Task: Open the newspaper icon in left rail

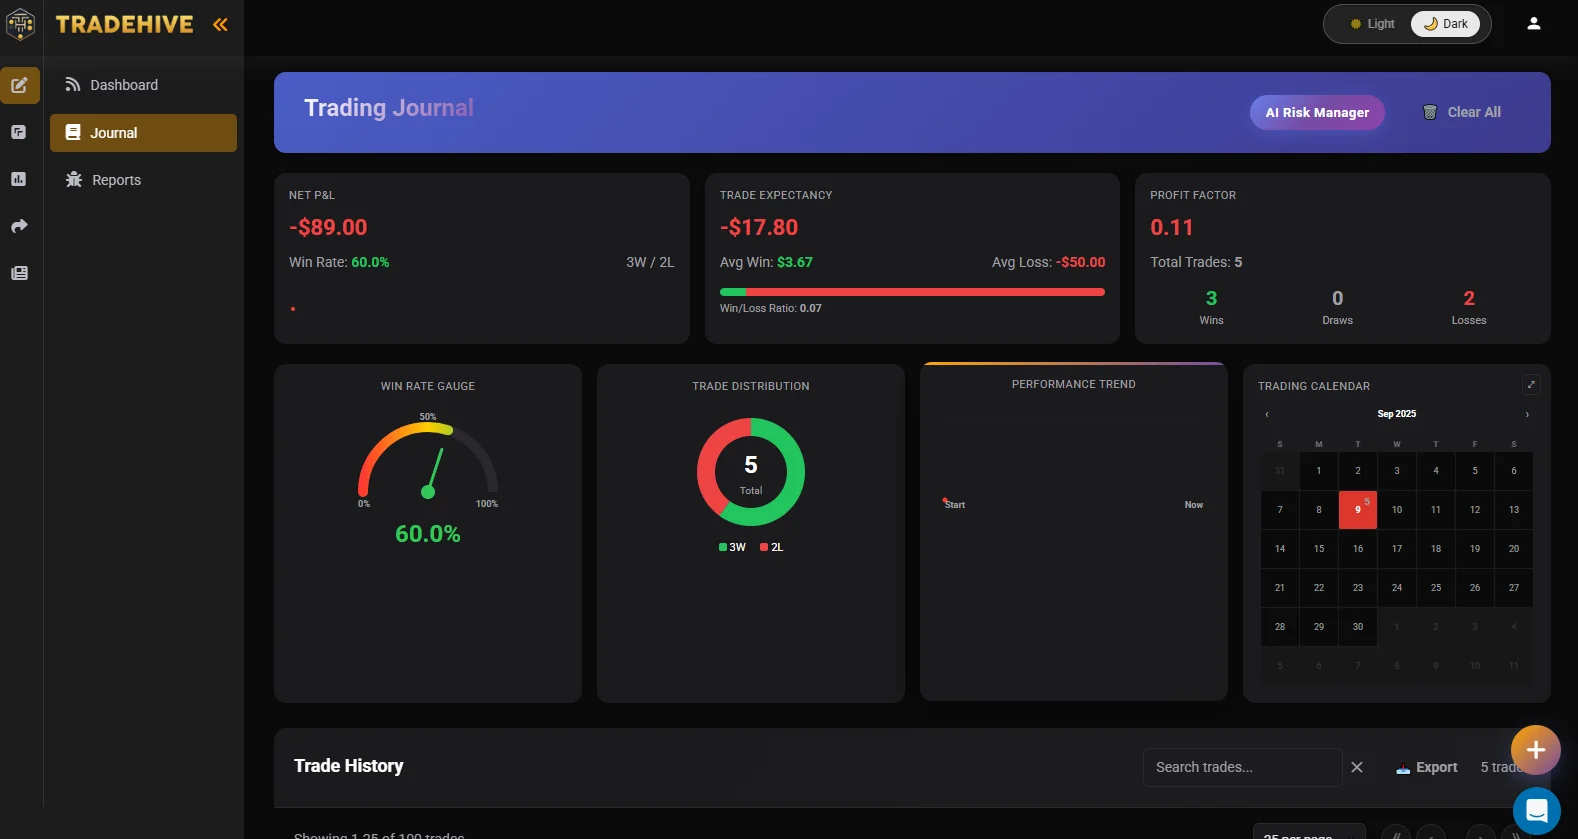Action: [19, 273]
